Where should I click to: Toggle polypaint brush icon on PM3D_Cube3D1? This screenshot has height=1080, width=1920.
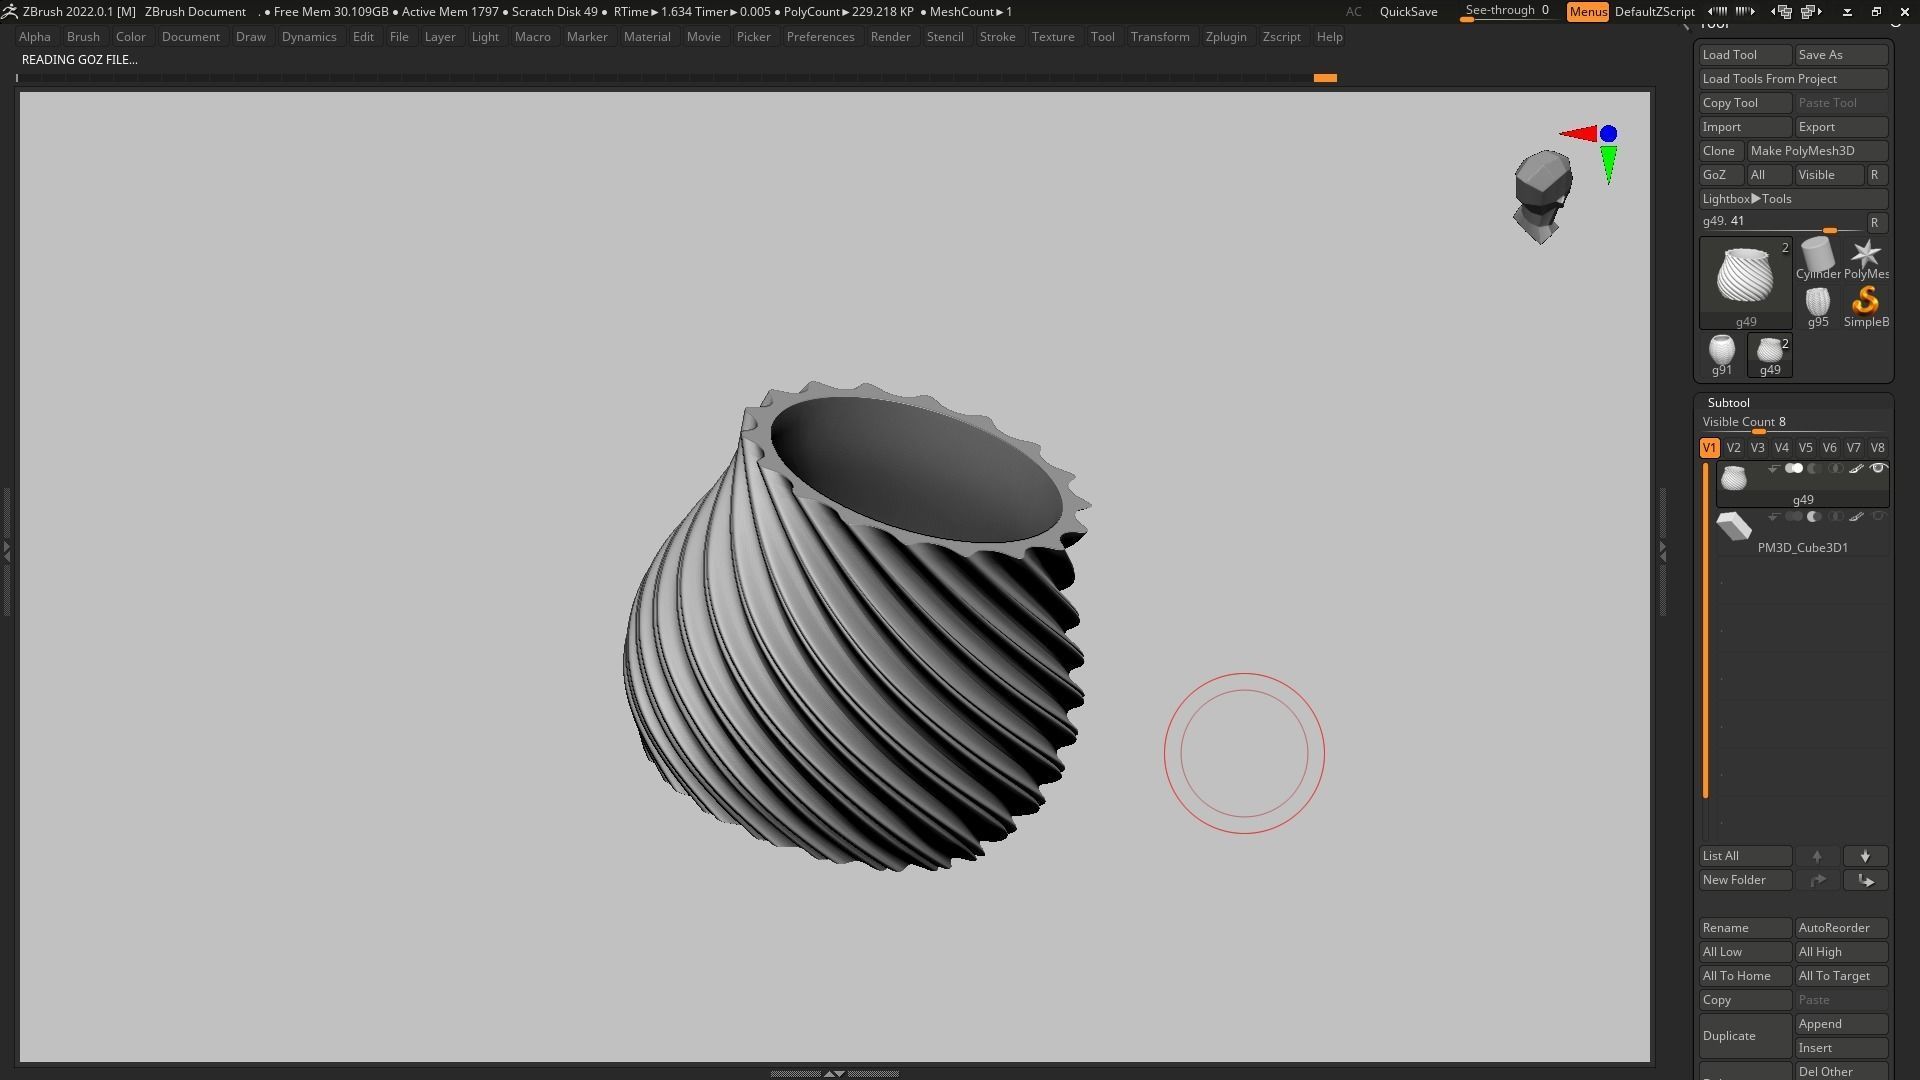(1856, 517)
